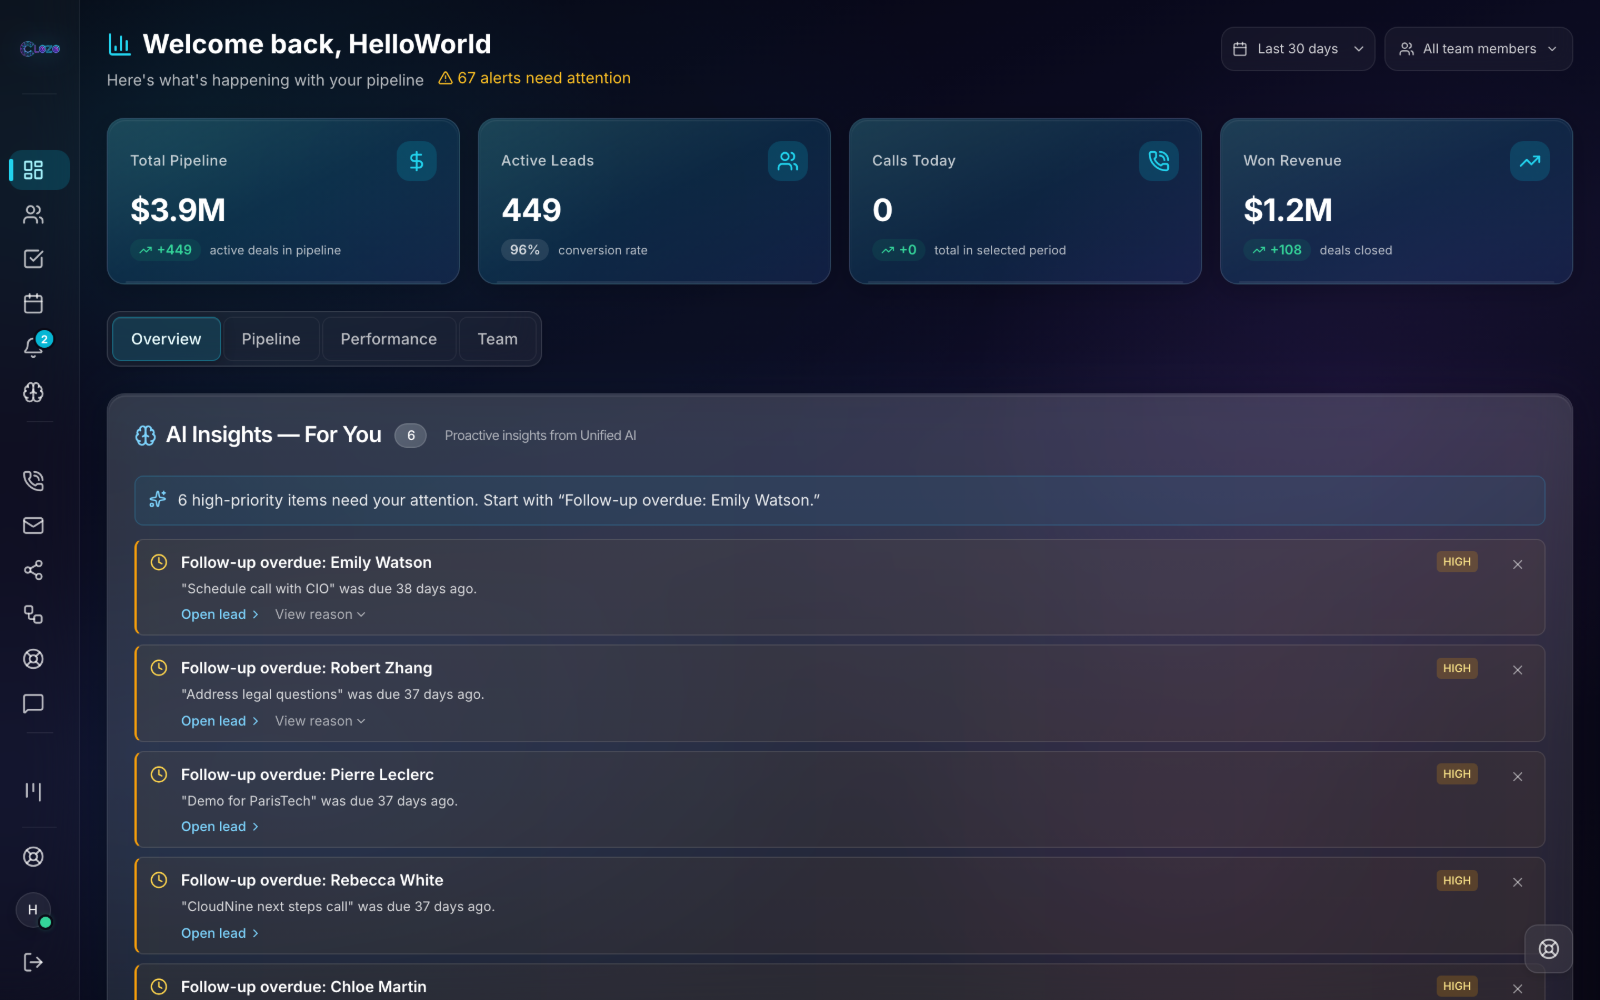
Task: Click the +0 total in period badge
Action: [x=899, y=250]
